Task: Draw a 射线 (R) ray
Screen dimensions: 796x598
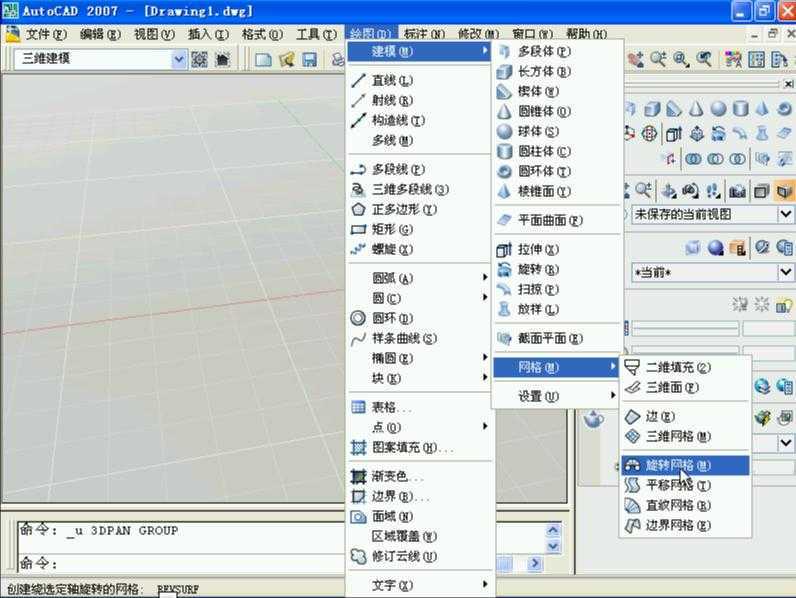Action: click(x=419, y=101)
